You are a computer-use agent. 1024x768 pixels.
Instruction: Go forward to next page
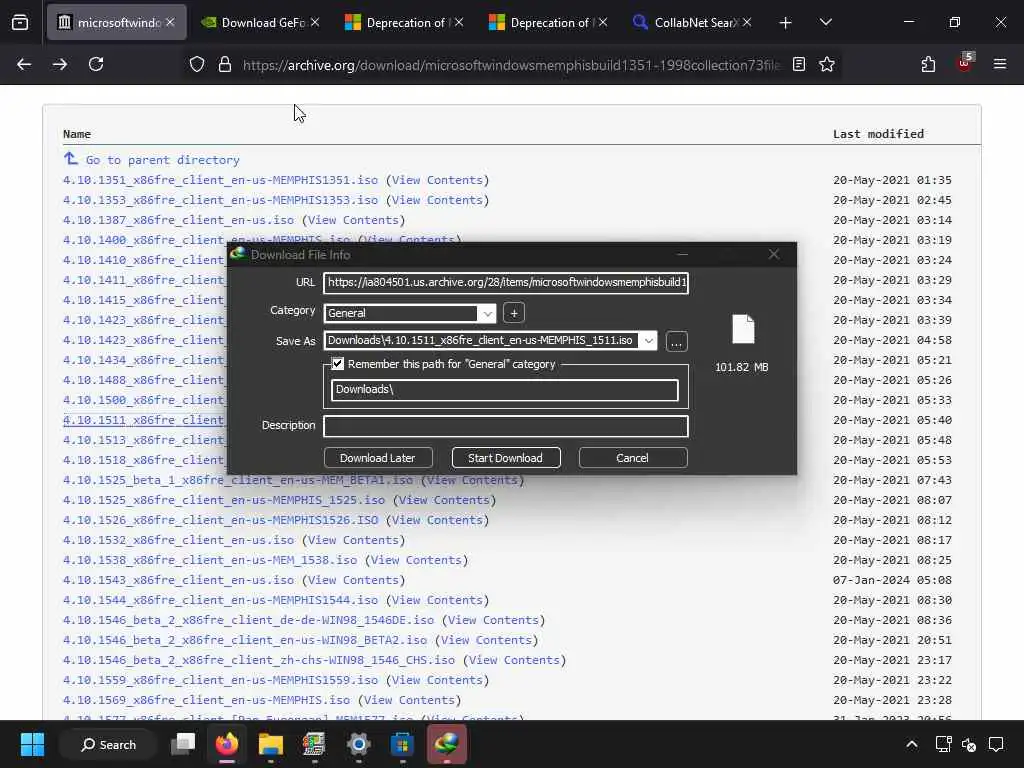click(x=60, y=64)
